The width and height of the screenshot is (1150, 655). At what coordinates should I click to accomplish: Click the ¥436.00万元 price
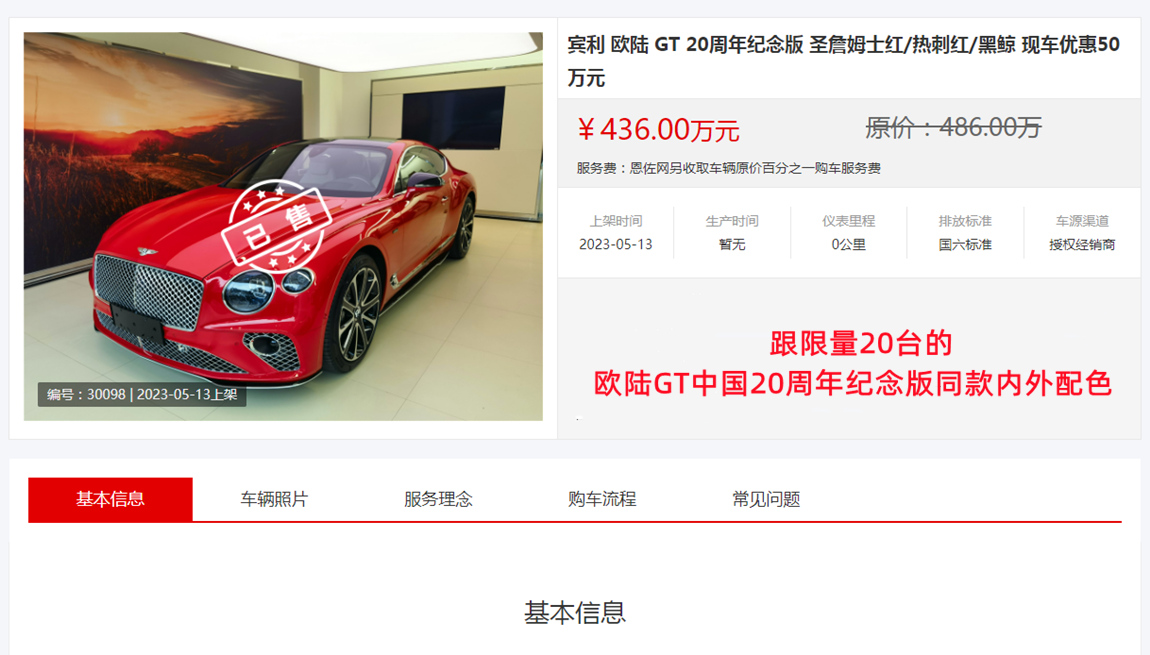pyautogui.click(x=658, y=130)
